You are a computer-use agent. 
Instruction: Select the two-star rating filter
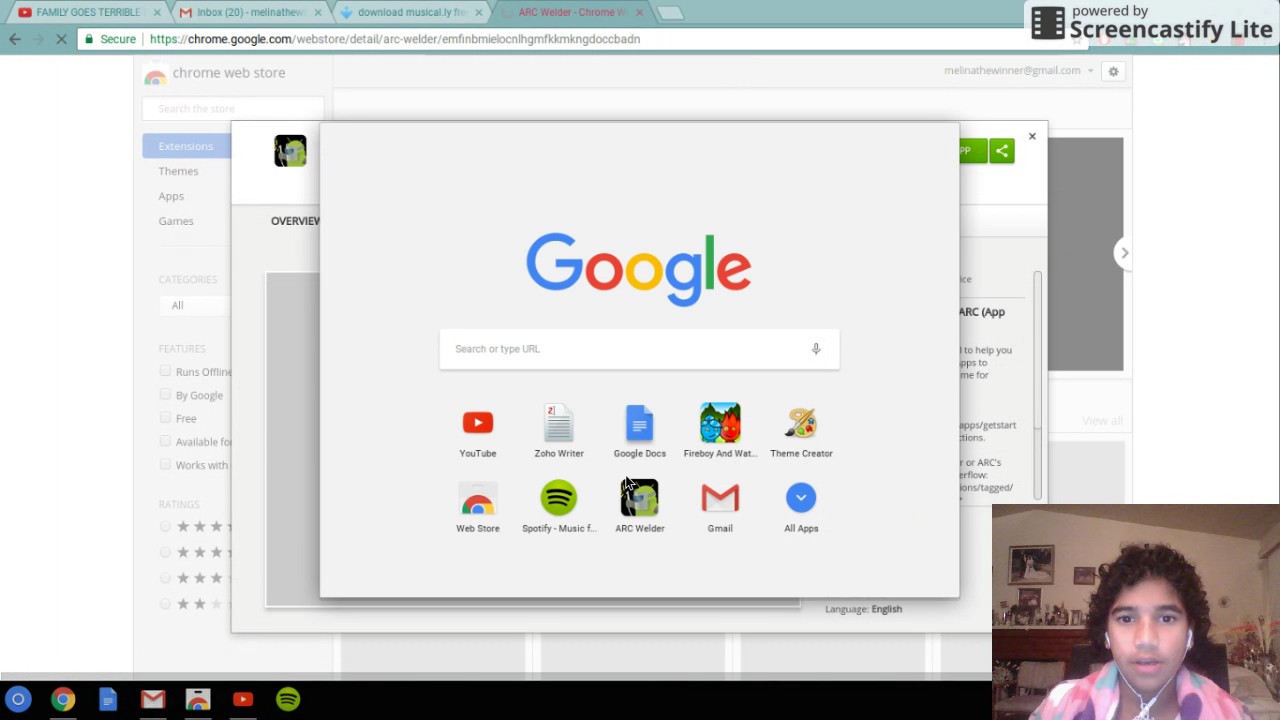(x=165, y=604)
